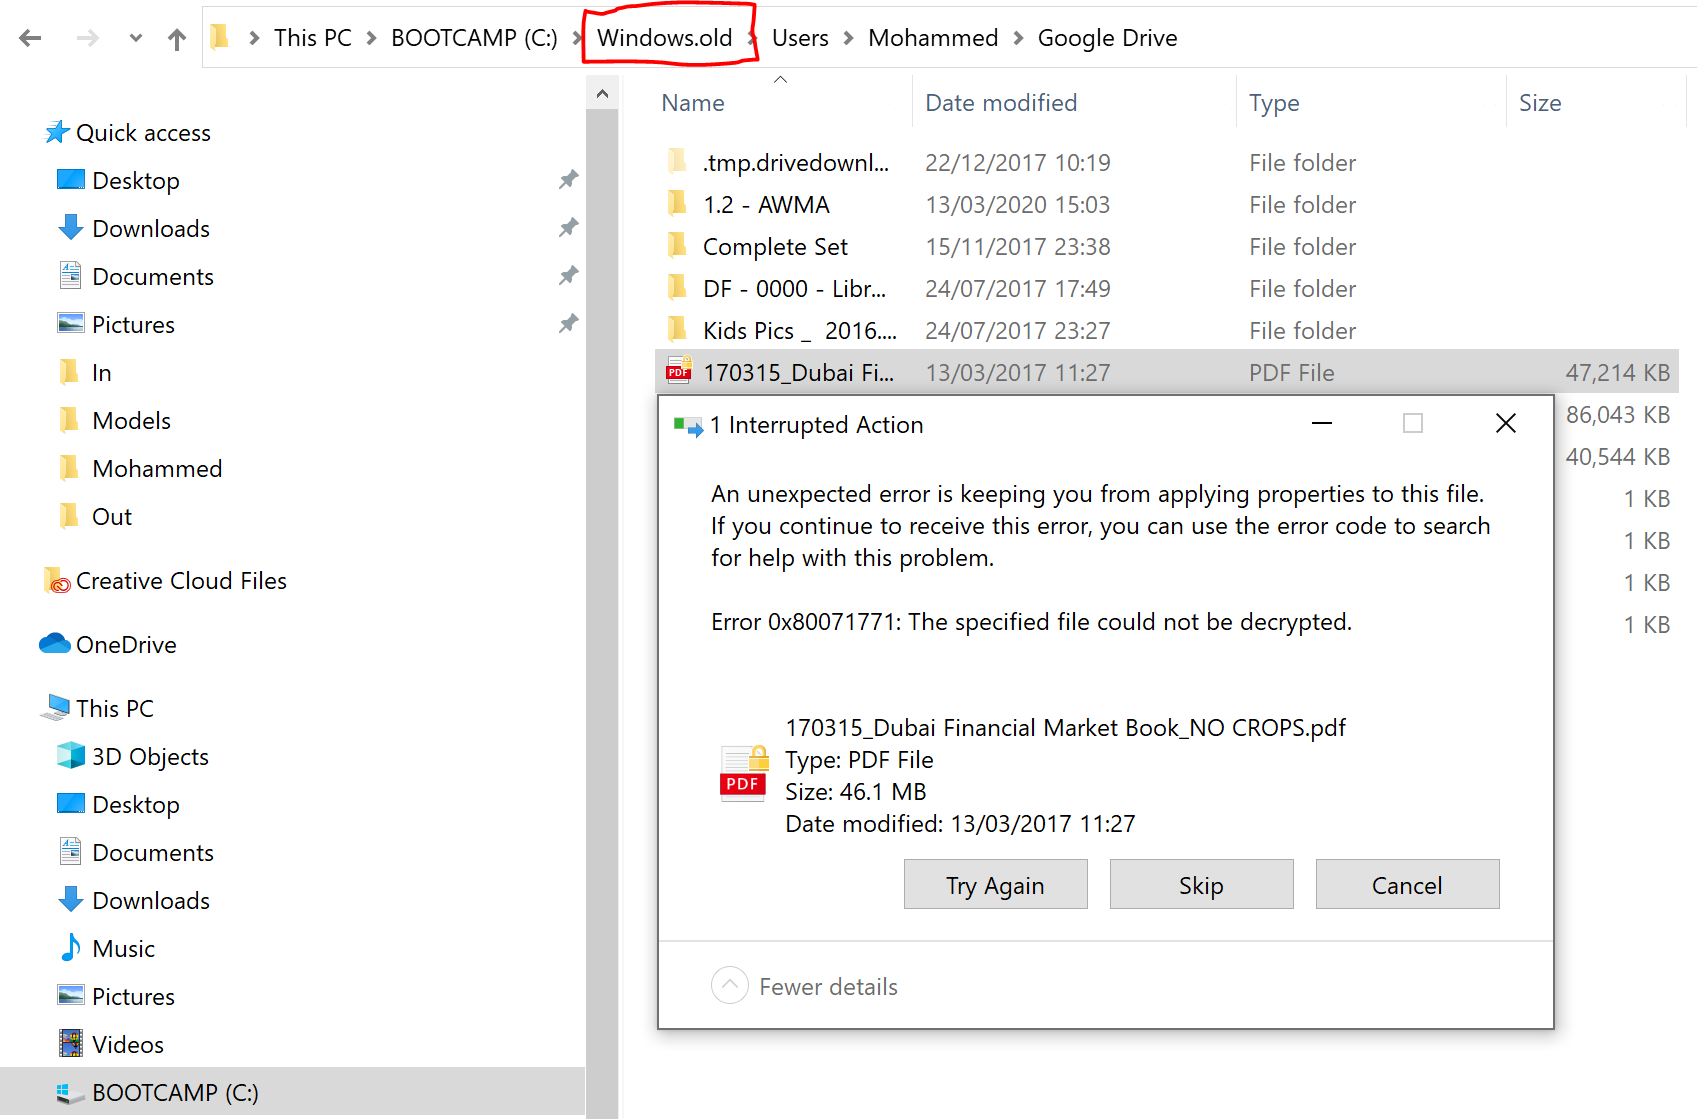Open Downloads under This PC
Viewport: 1697px width, 1119px height.
(151, 901)
